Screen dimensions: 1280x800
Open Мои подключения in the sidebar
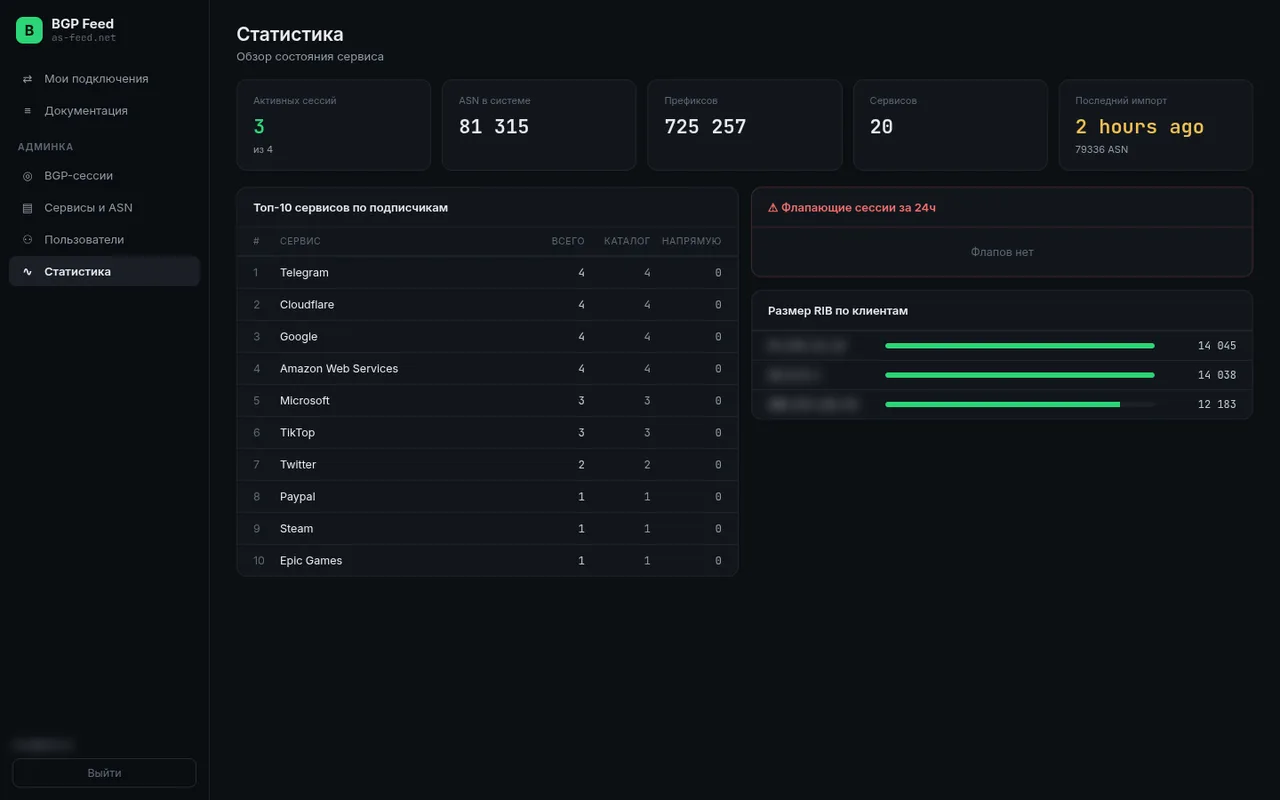coord(104,79)
